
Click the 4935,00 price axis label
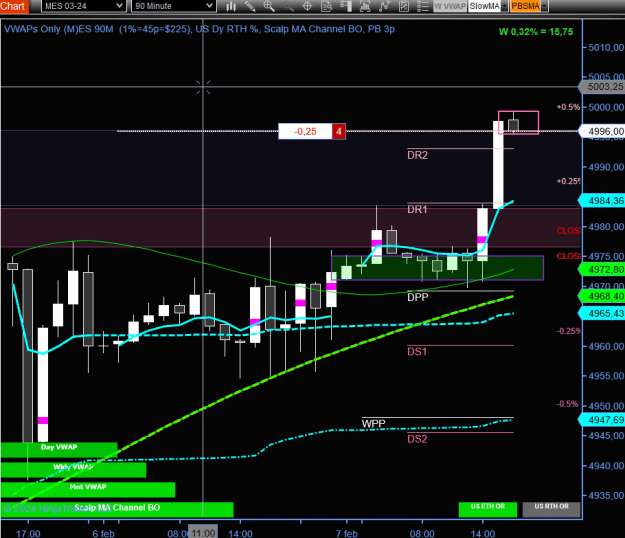click(x=606, y=495)
